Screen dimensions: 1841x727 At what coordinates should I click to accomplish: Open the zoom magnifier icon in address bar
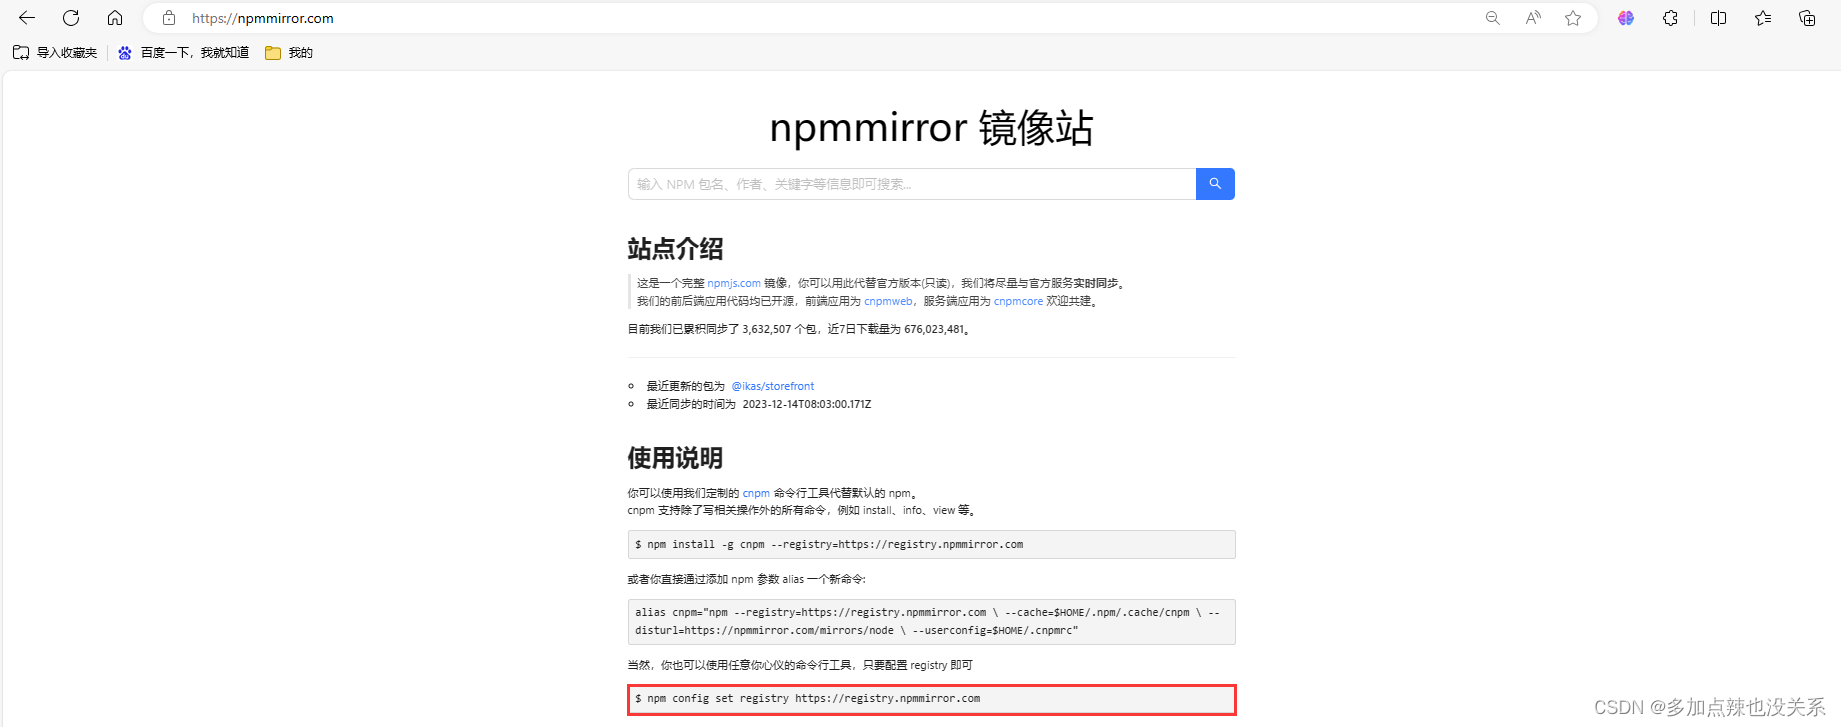point(1493,18)
